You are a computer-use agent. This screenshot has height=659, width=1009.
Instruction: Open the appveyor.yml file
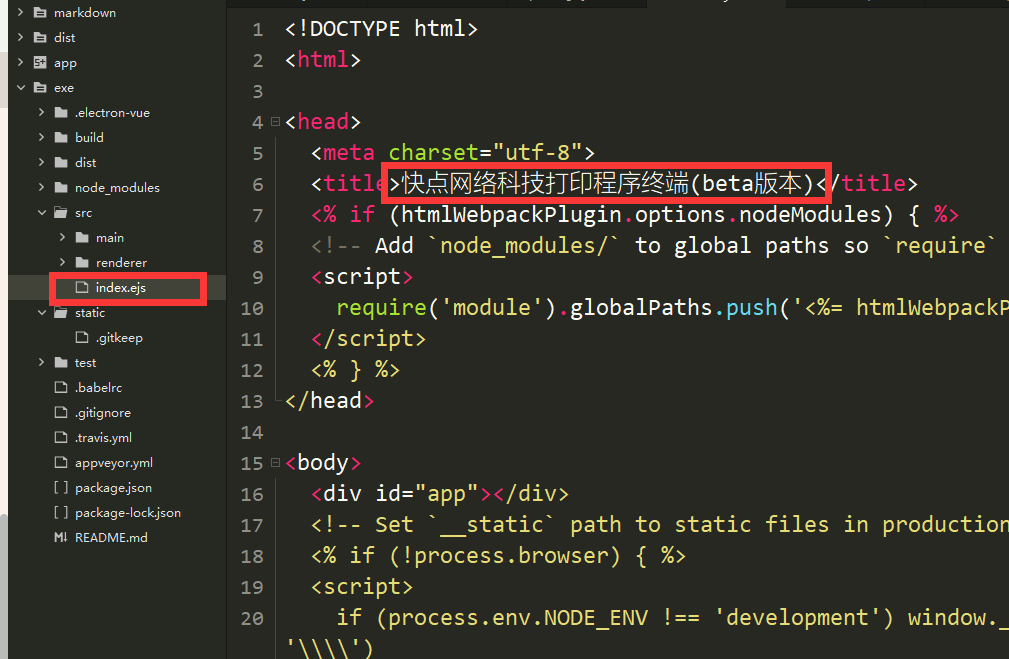[x=114, y=463]
